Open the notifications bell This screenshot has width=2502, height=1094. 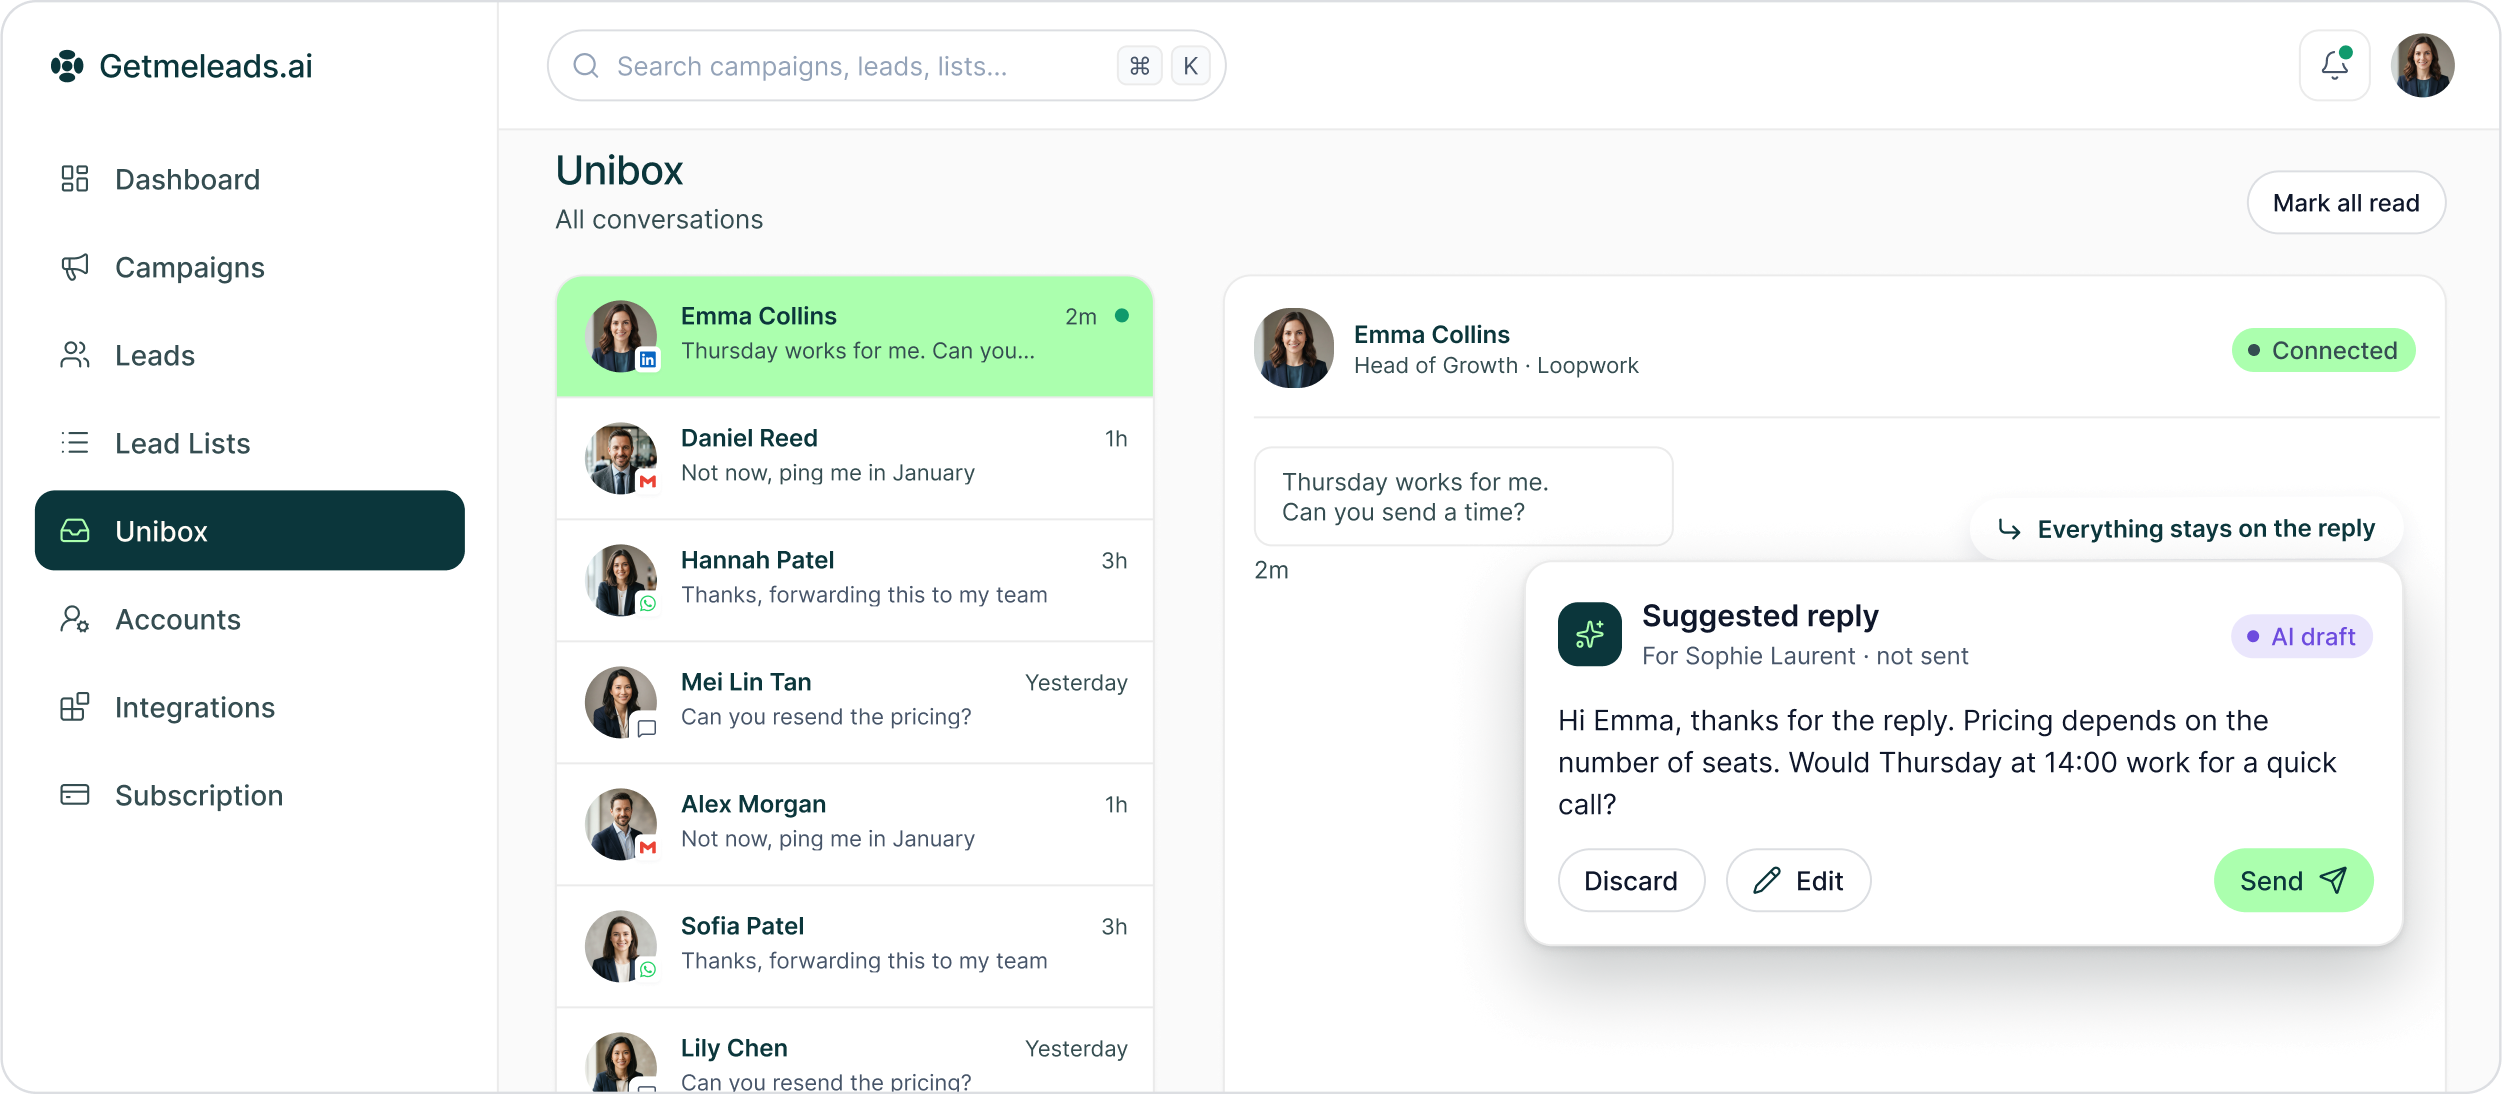[2335, 66]
